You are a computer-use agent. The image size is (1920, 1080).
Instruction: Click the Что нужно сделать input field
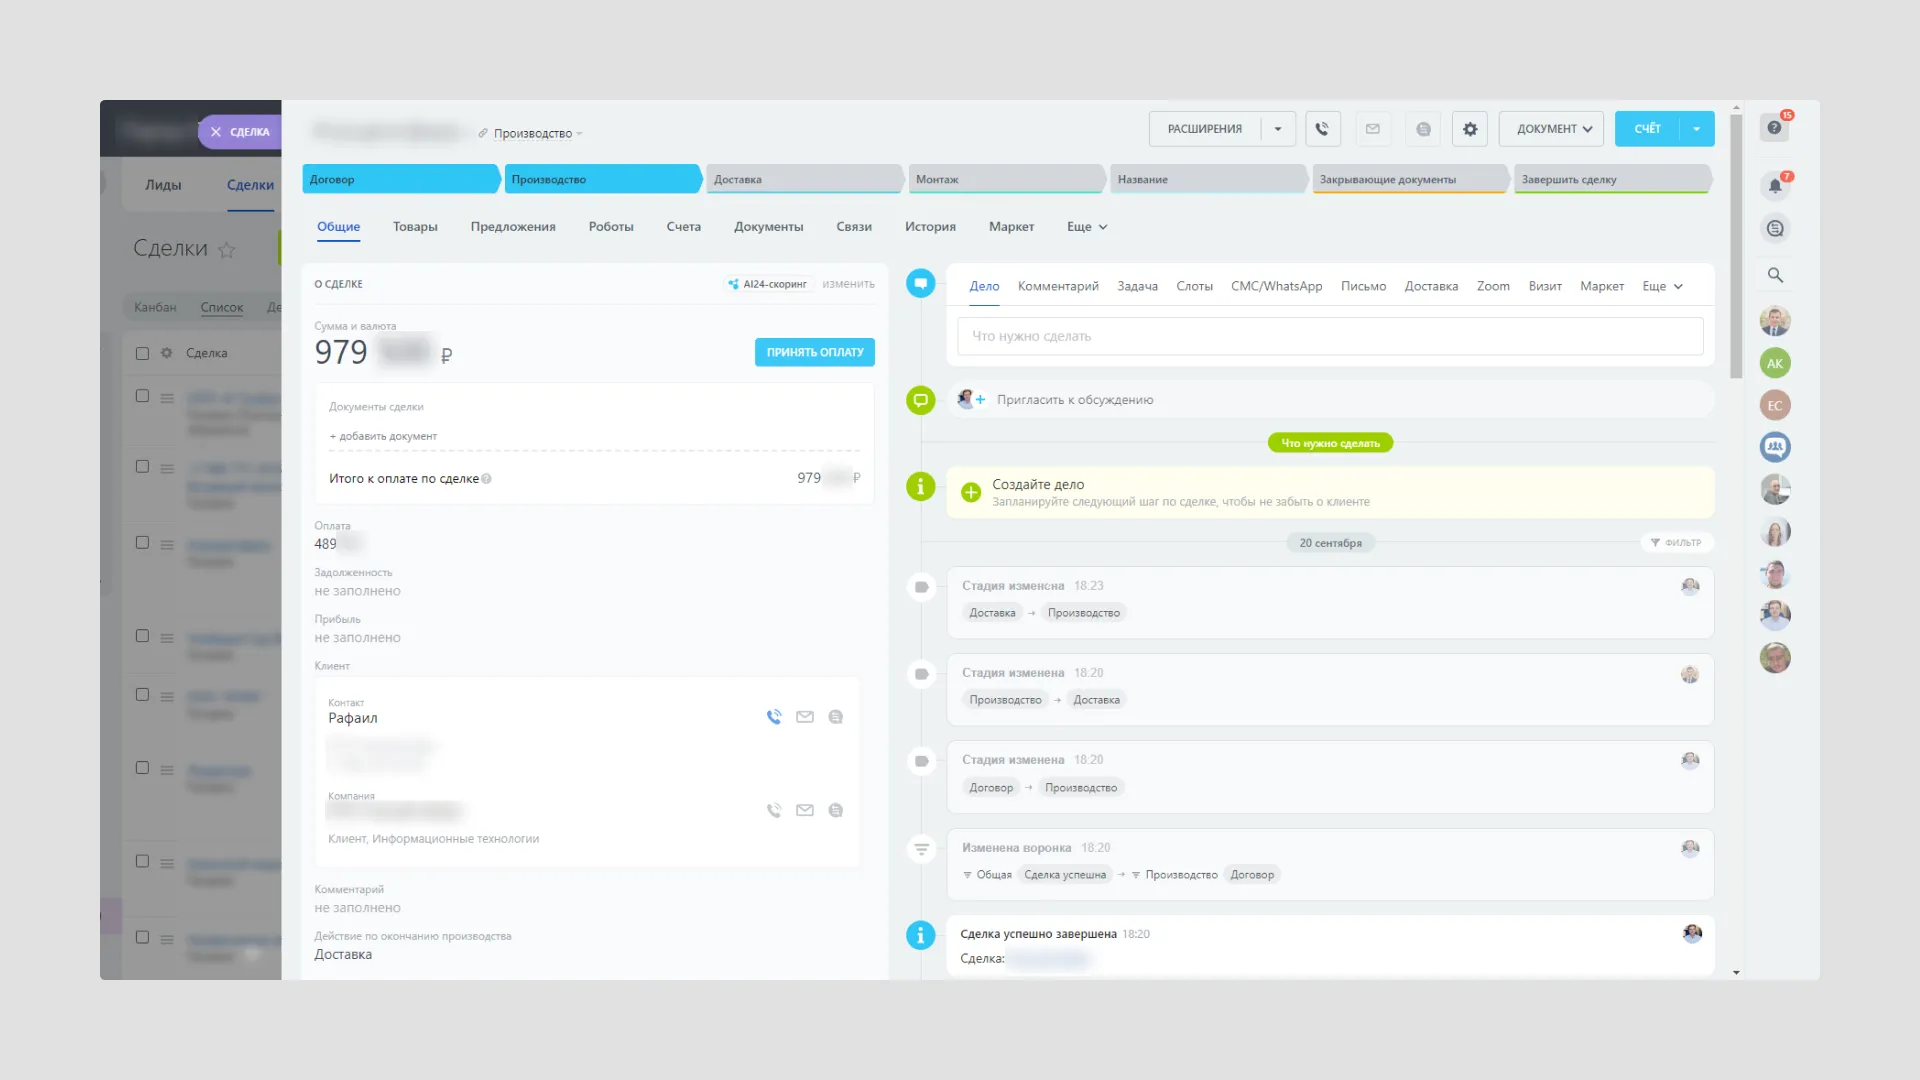point(1330,336)
